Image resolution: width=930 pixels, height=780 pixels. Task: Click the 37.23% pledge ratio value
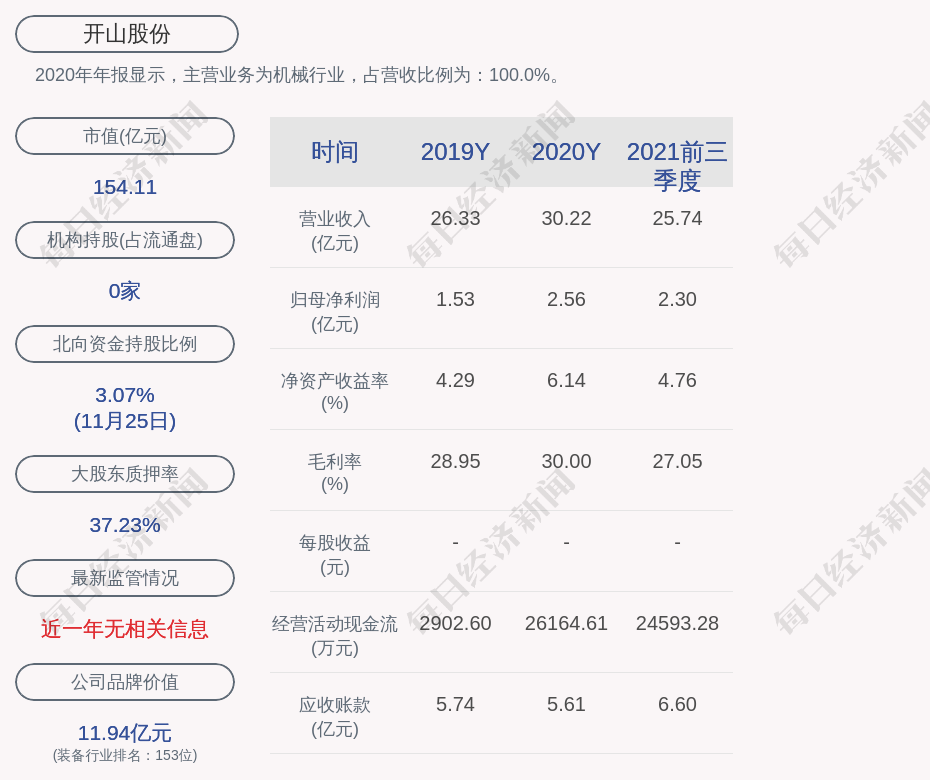[x=125, y=525]
